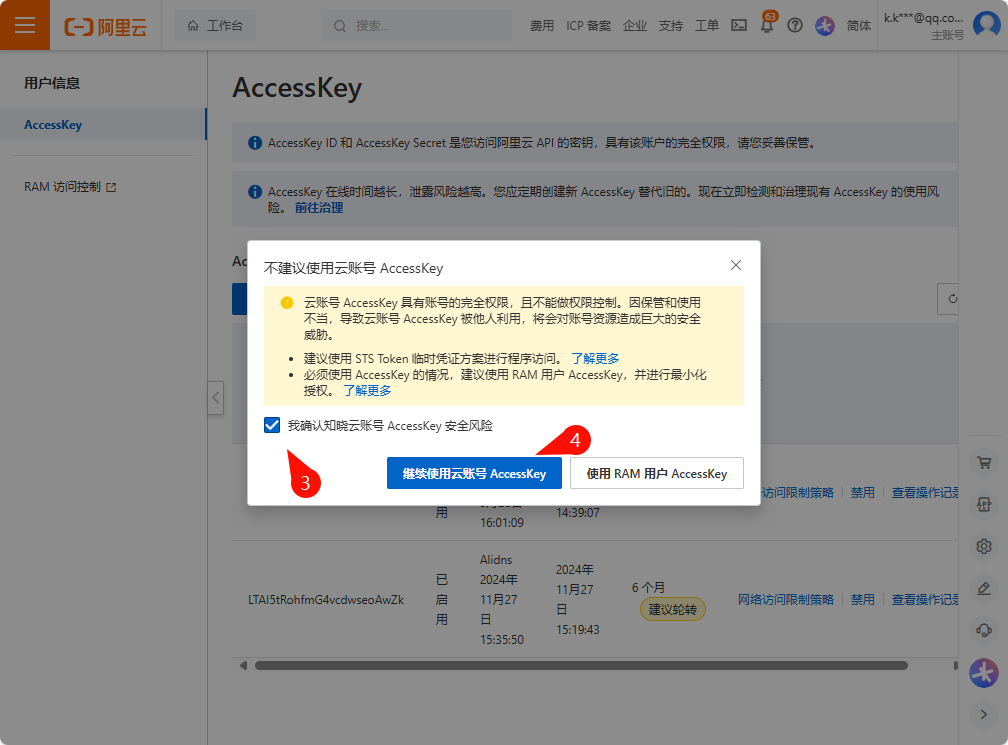Open 了解更多 link after 授权

pyautogui.click(x=367, y=391)
